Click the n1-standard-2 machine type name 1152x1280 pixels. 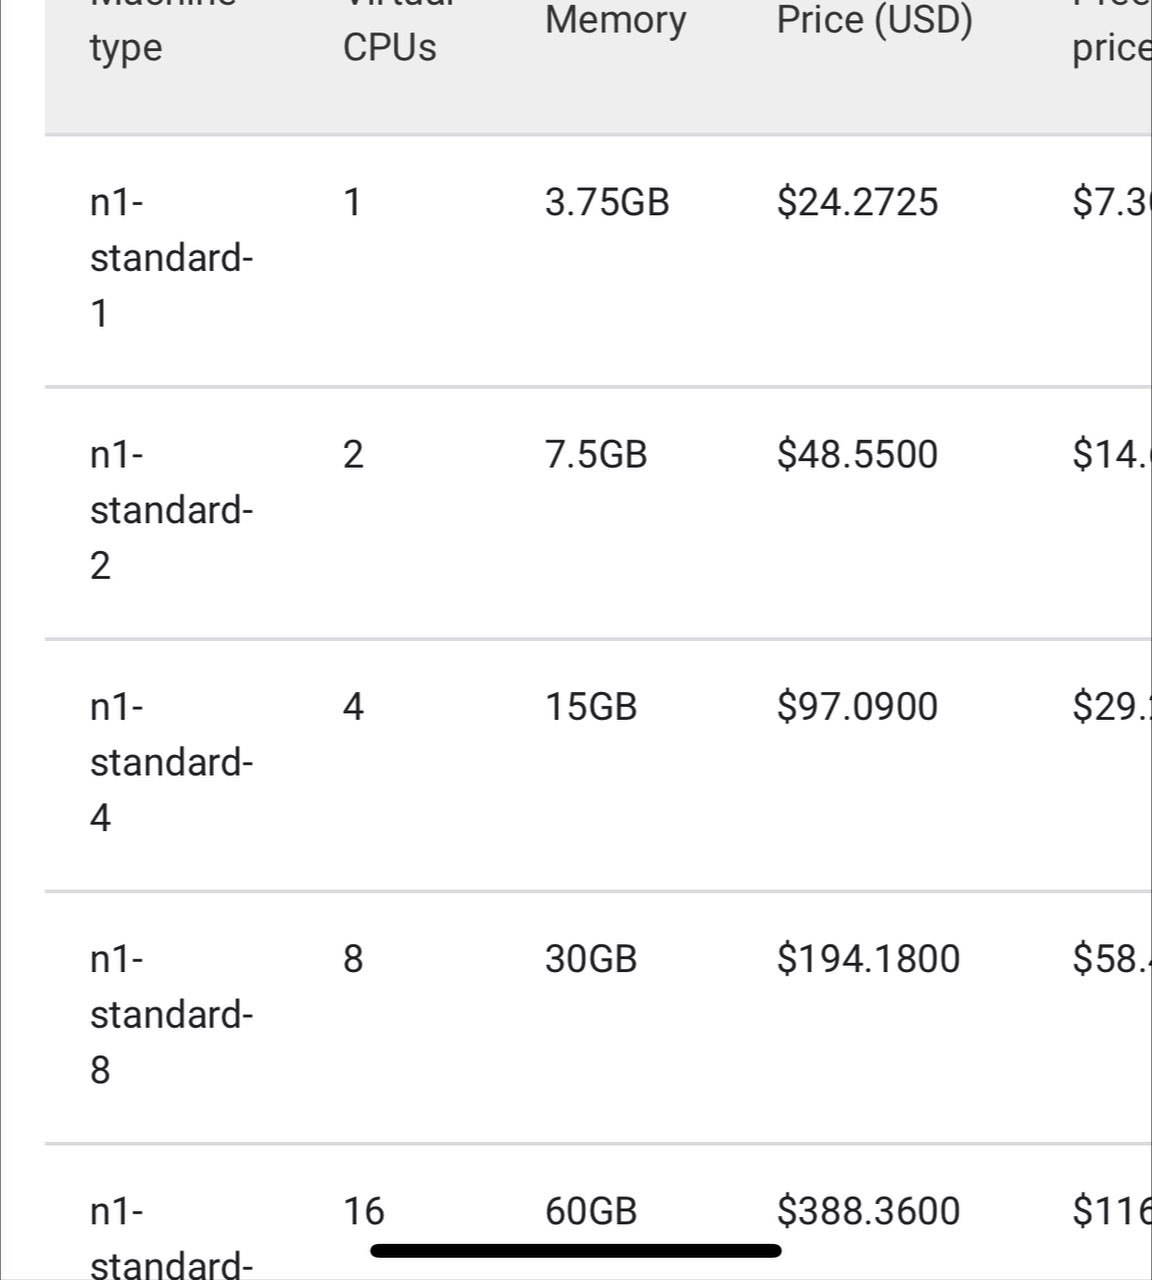pyautogui.click(x=171, y=511)
